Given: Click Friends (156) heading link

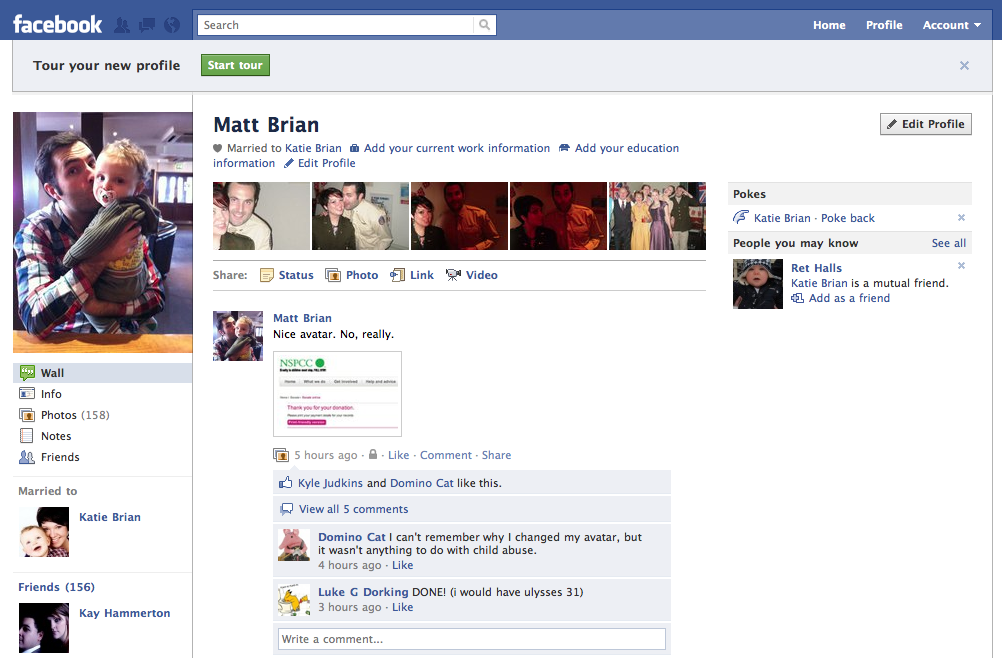Looking at the screenshot, I should tap(56, 587).
